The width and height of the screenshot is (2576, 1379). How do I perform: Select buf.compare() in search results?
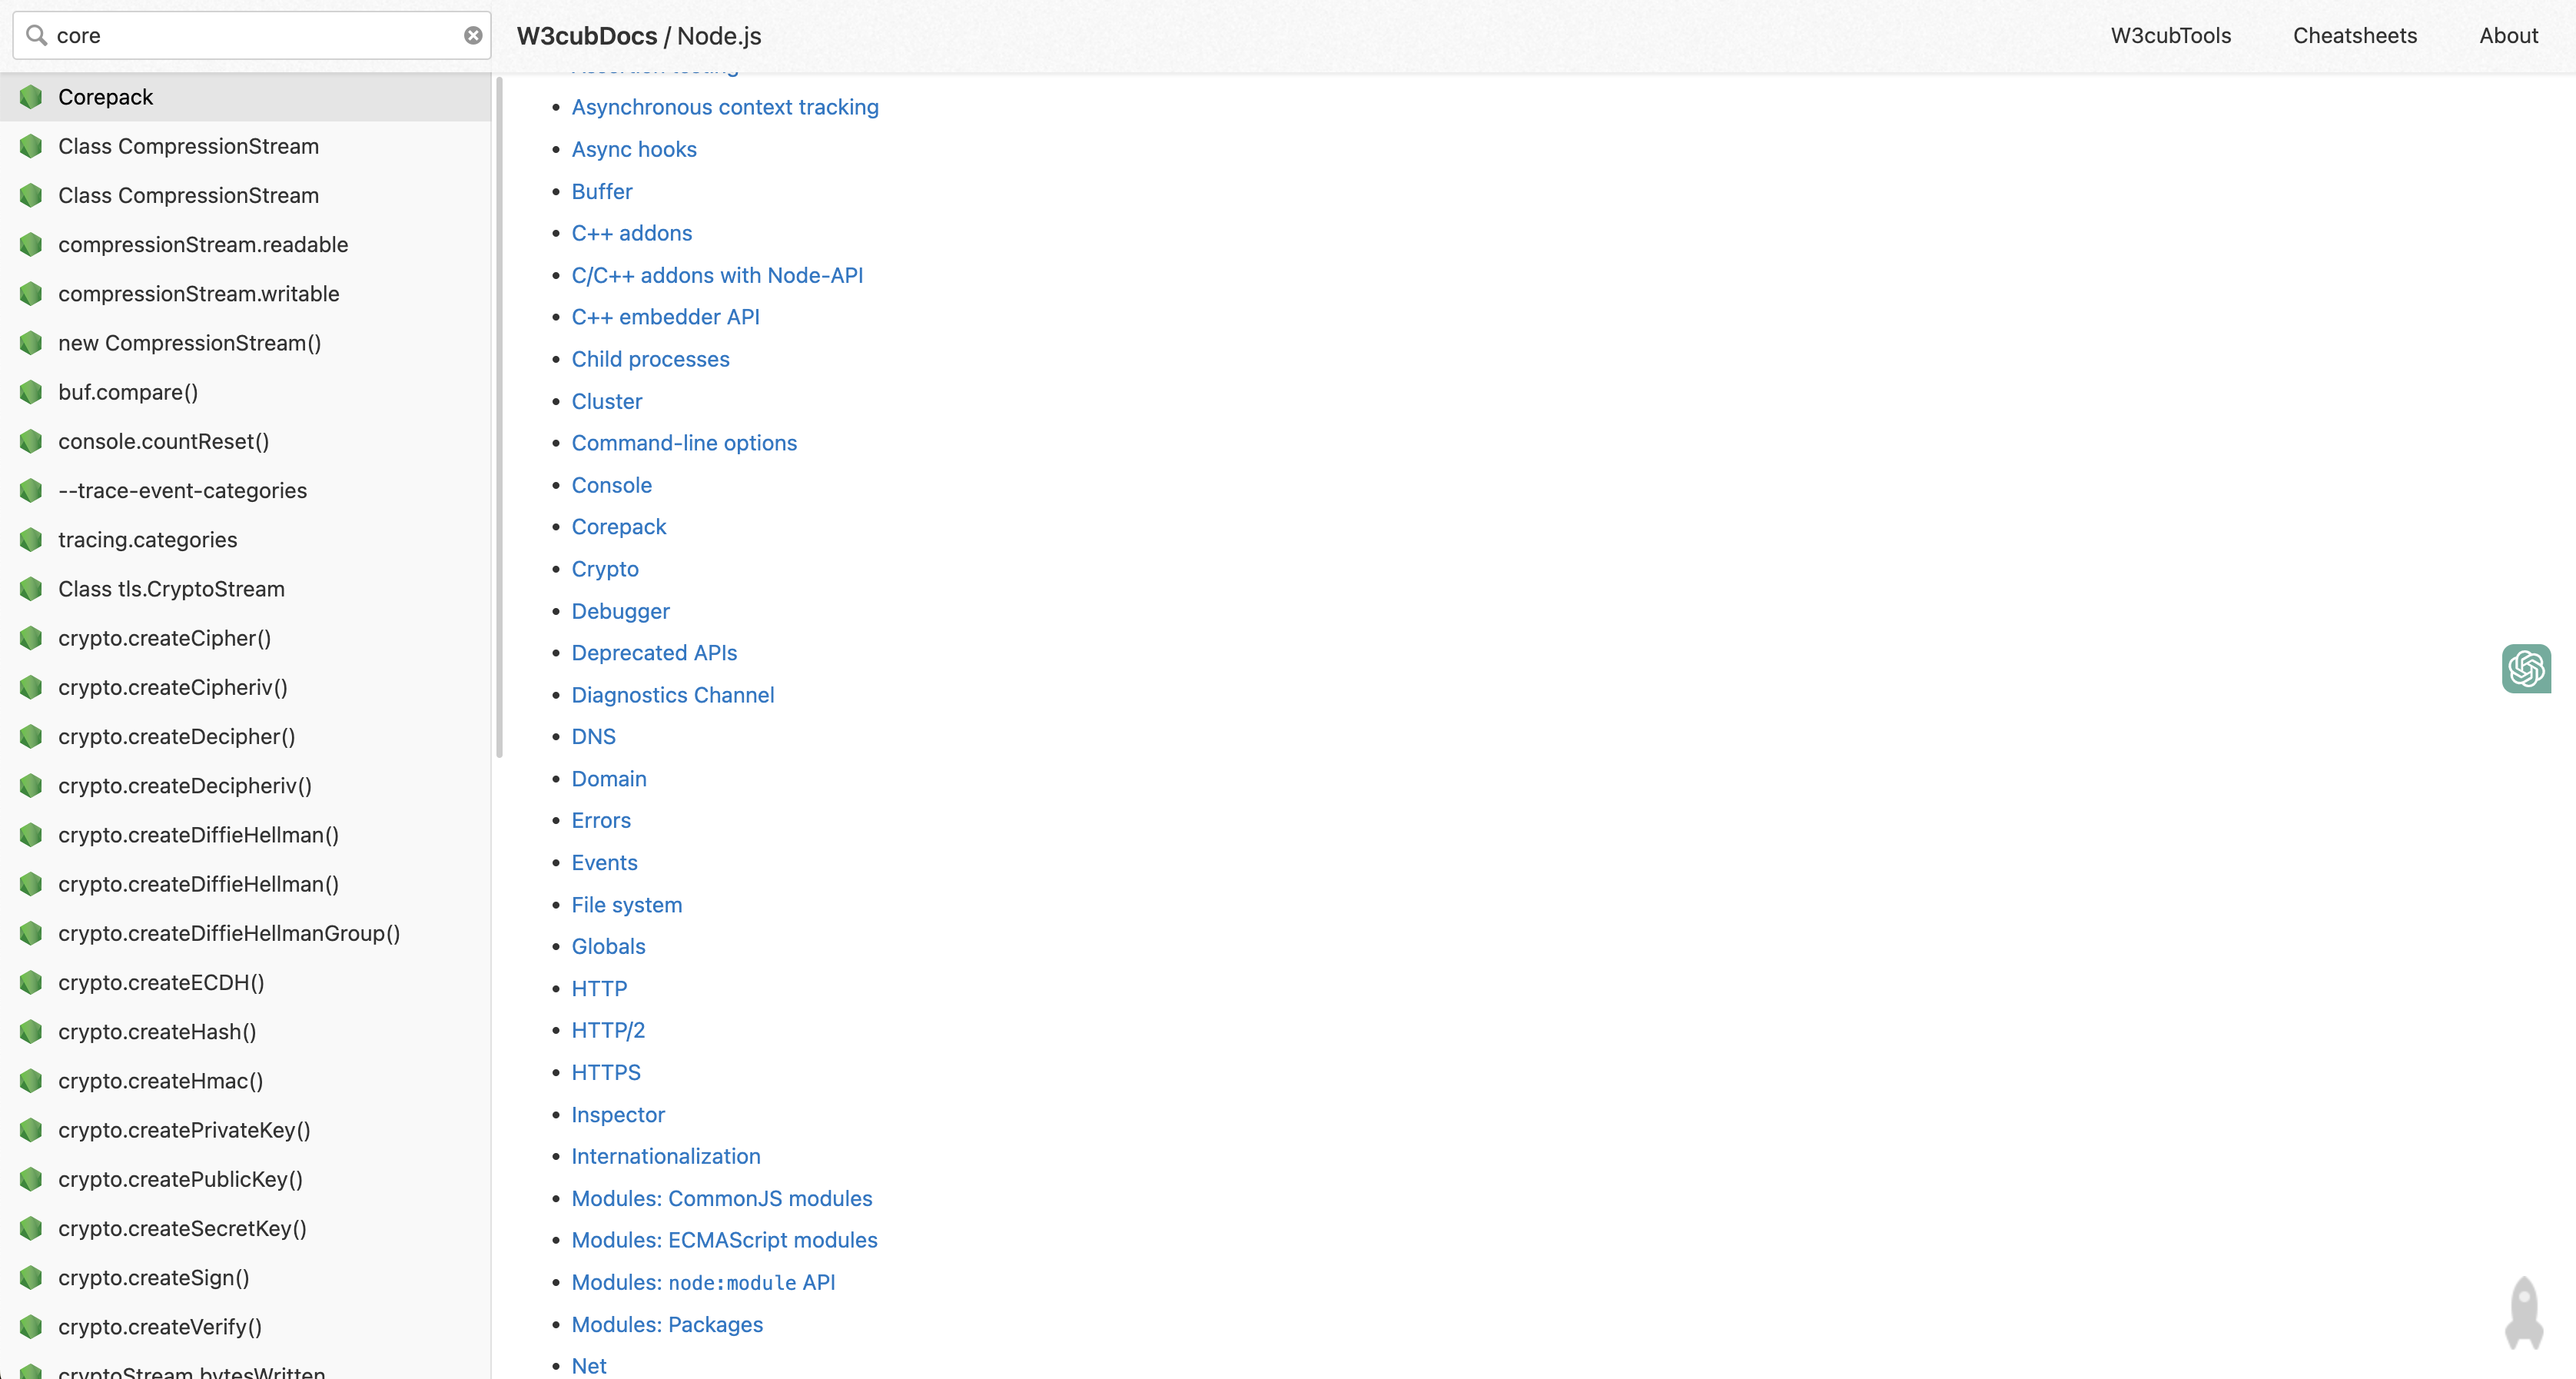(245, 392)
